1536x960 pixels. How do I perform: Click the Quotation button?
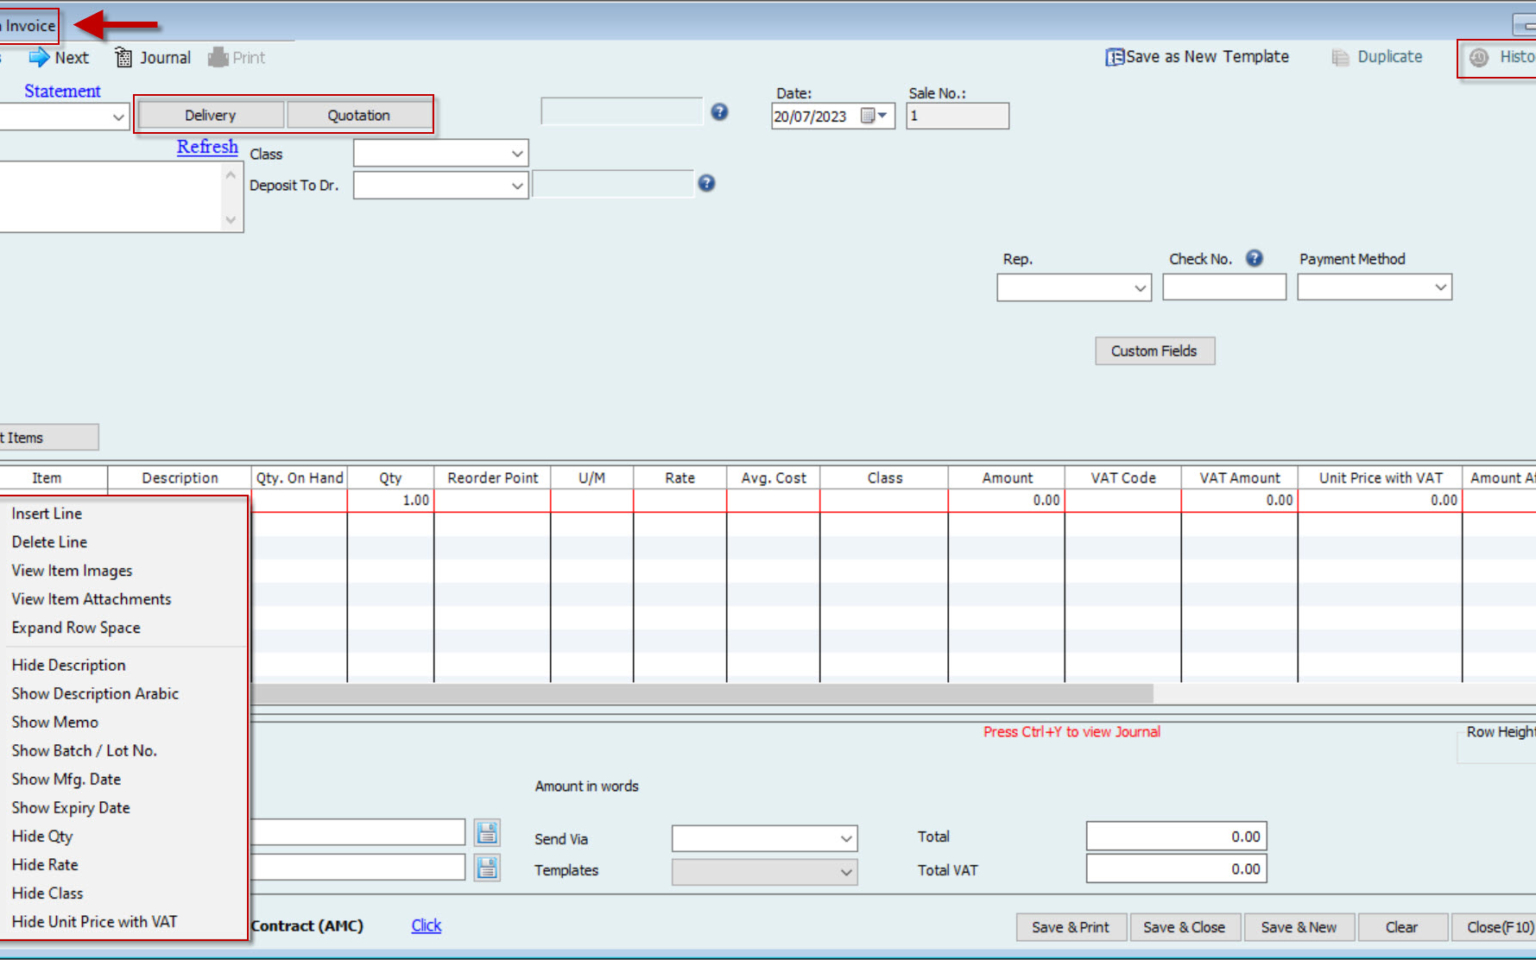(x=359, y=115)
